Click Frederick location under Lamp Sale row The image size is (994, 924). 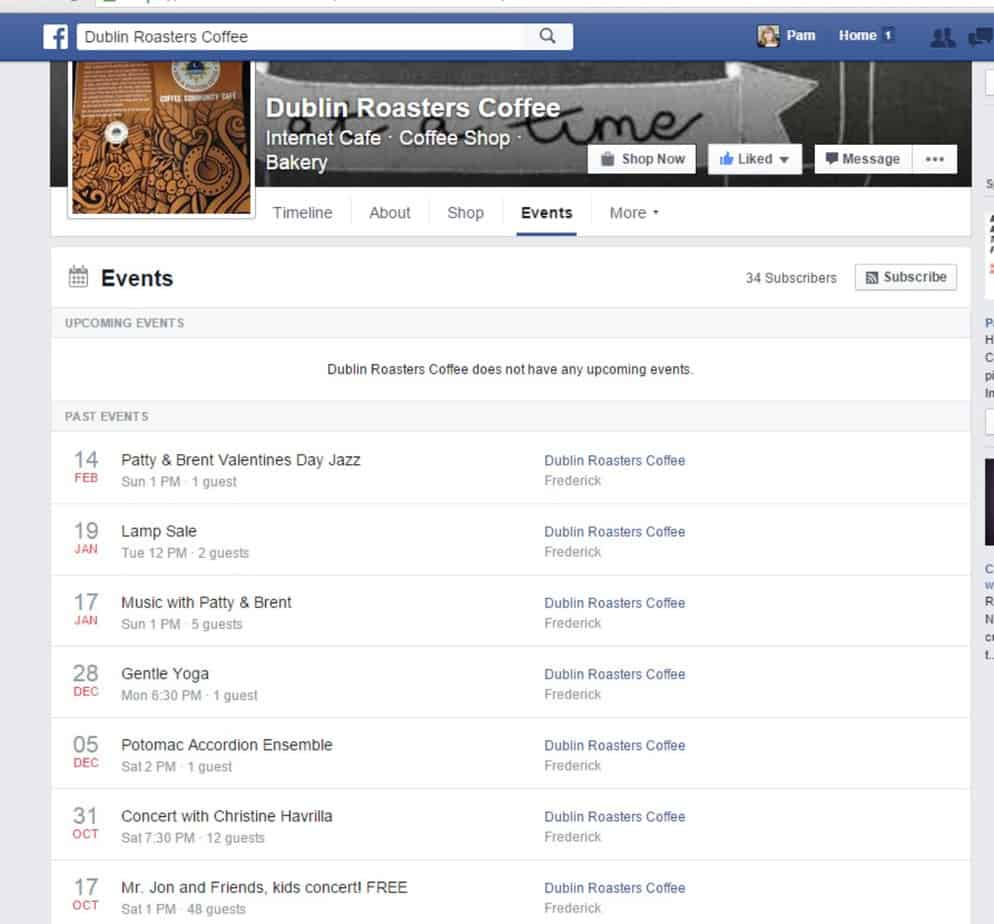tap(572, 552)
